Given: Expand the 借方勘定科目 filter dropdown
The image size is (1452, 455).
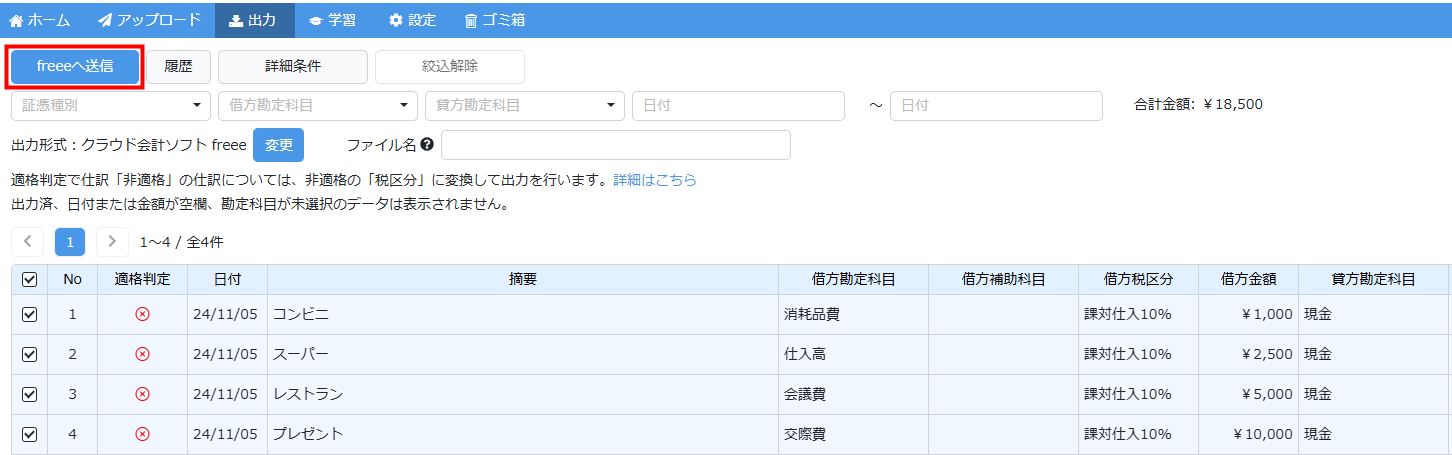Looking at the screenshot, I should tap(317, 105).
